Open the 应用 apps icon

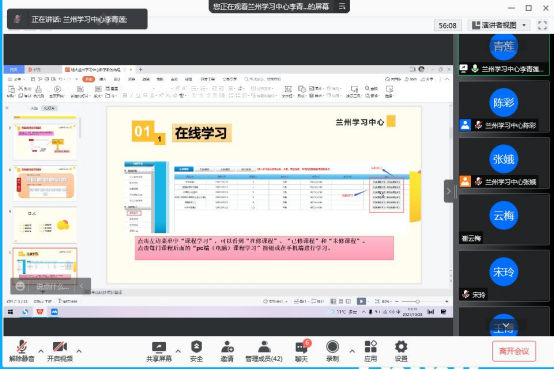[x=371, y=351]
